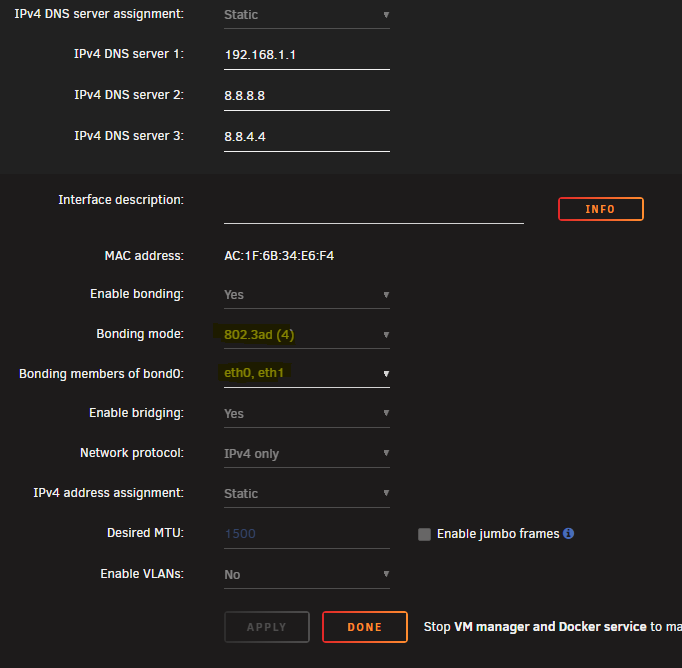682x668 pixels.
Task: Click the APPLY button
Action: (x=267, y=627)
